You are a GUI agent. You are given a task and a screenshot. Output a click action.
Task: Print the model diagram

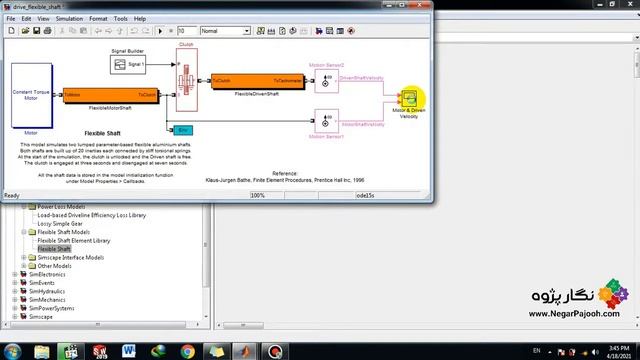(47, 31)
